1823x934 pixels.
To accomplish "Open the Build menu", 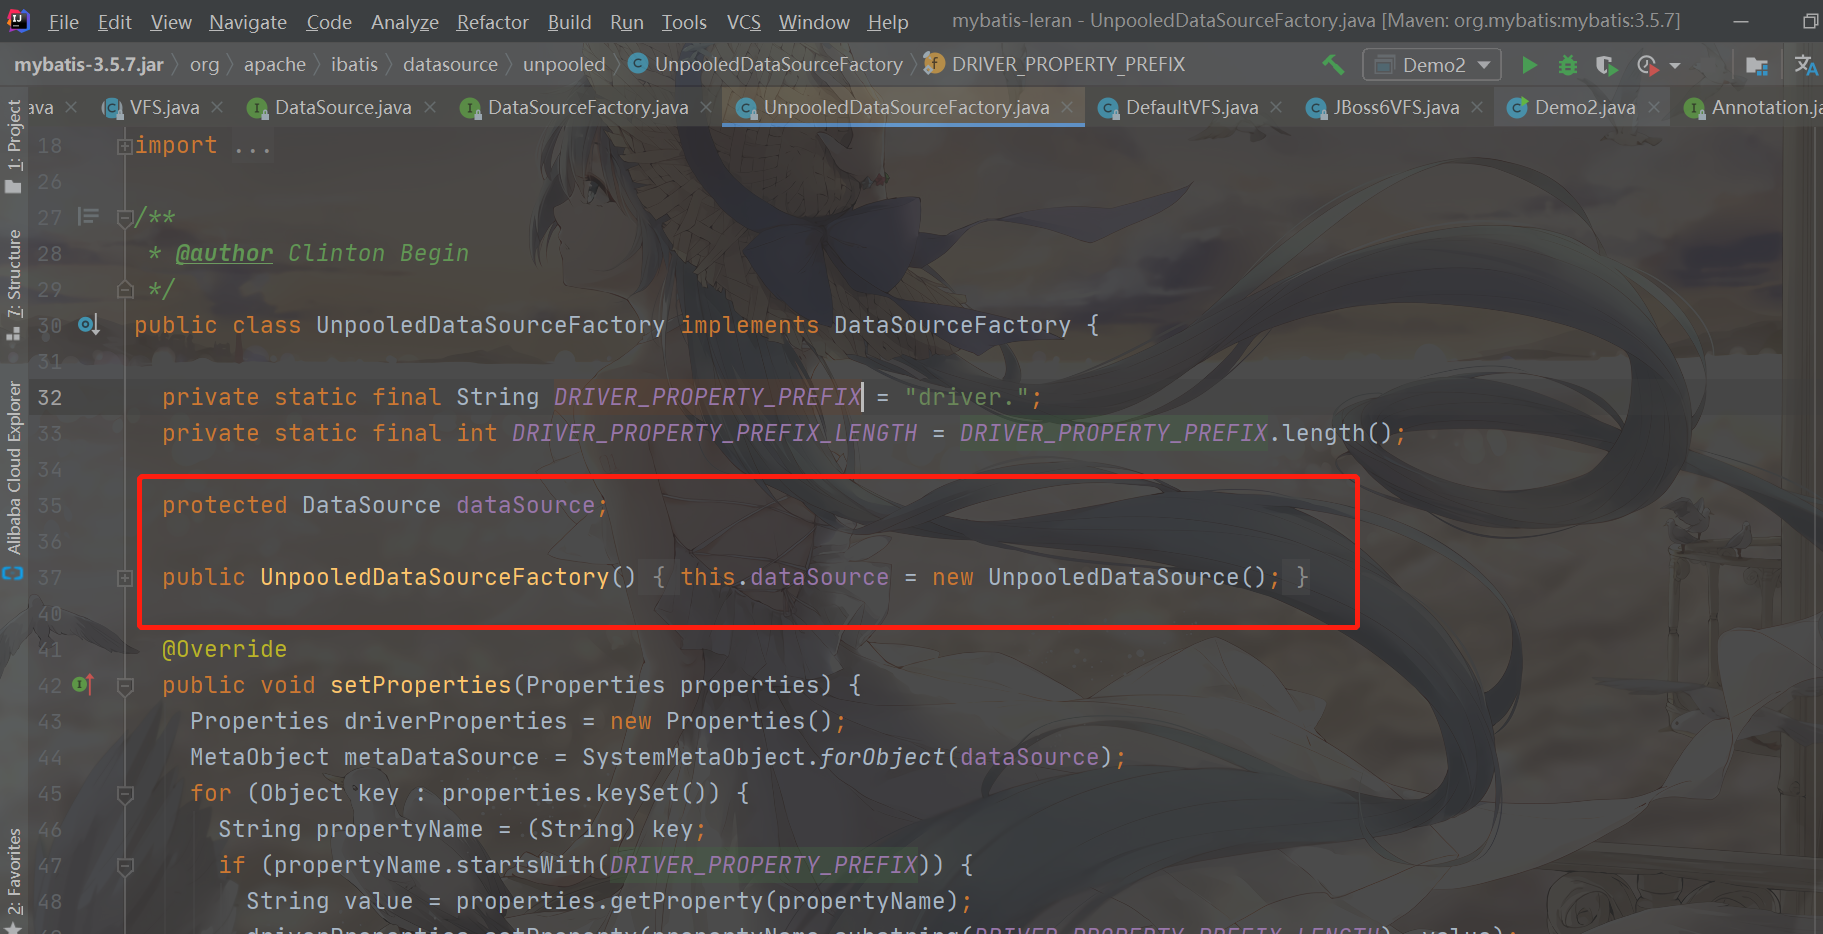I will tap(569, 22).
